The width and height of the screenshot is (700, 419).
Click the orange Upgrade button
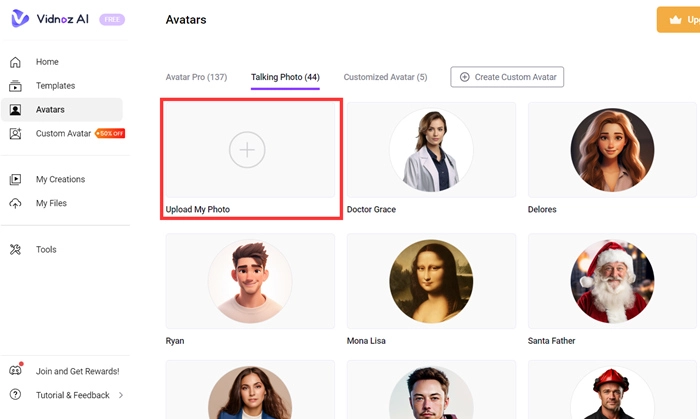pyautogui.click(x=678, y=20)
